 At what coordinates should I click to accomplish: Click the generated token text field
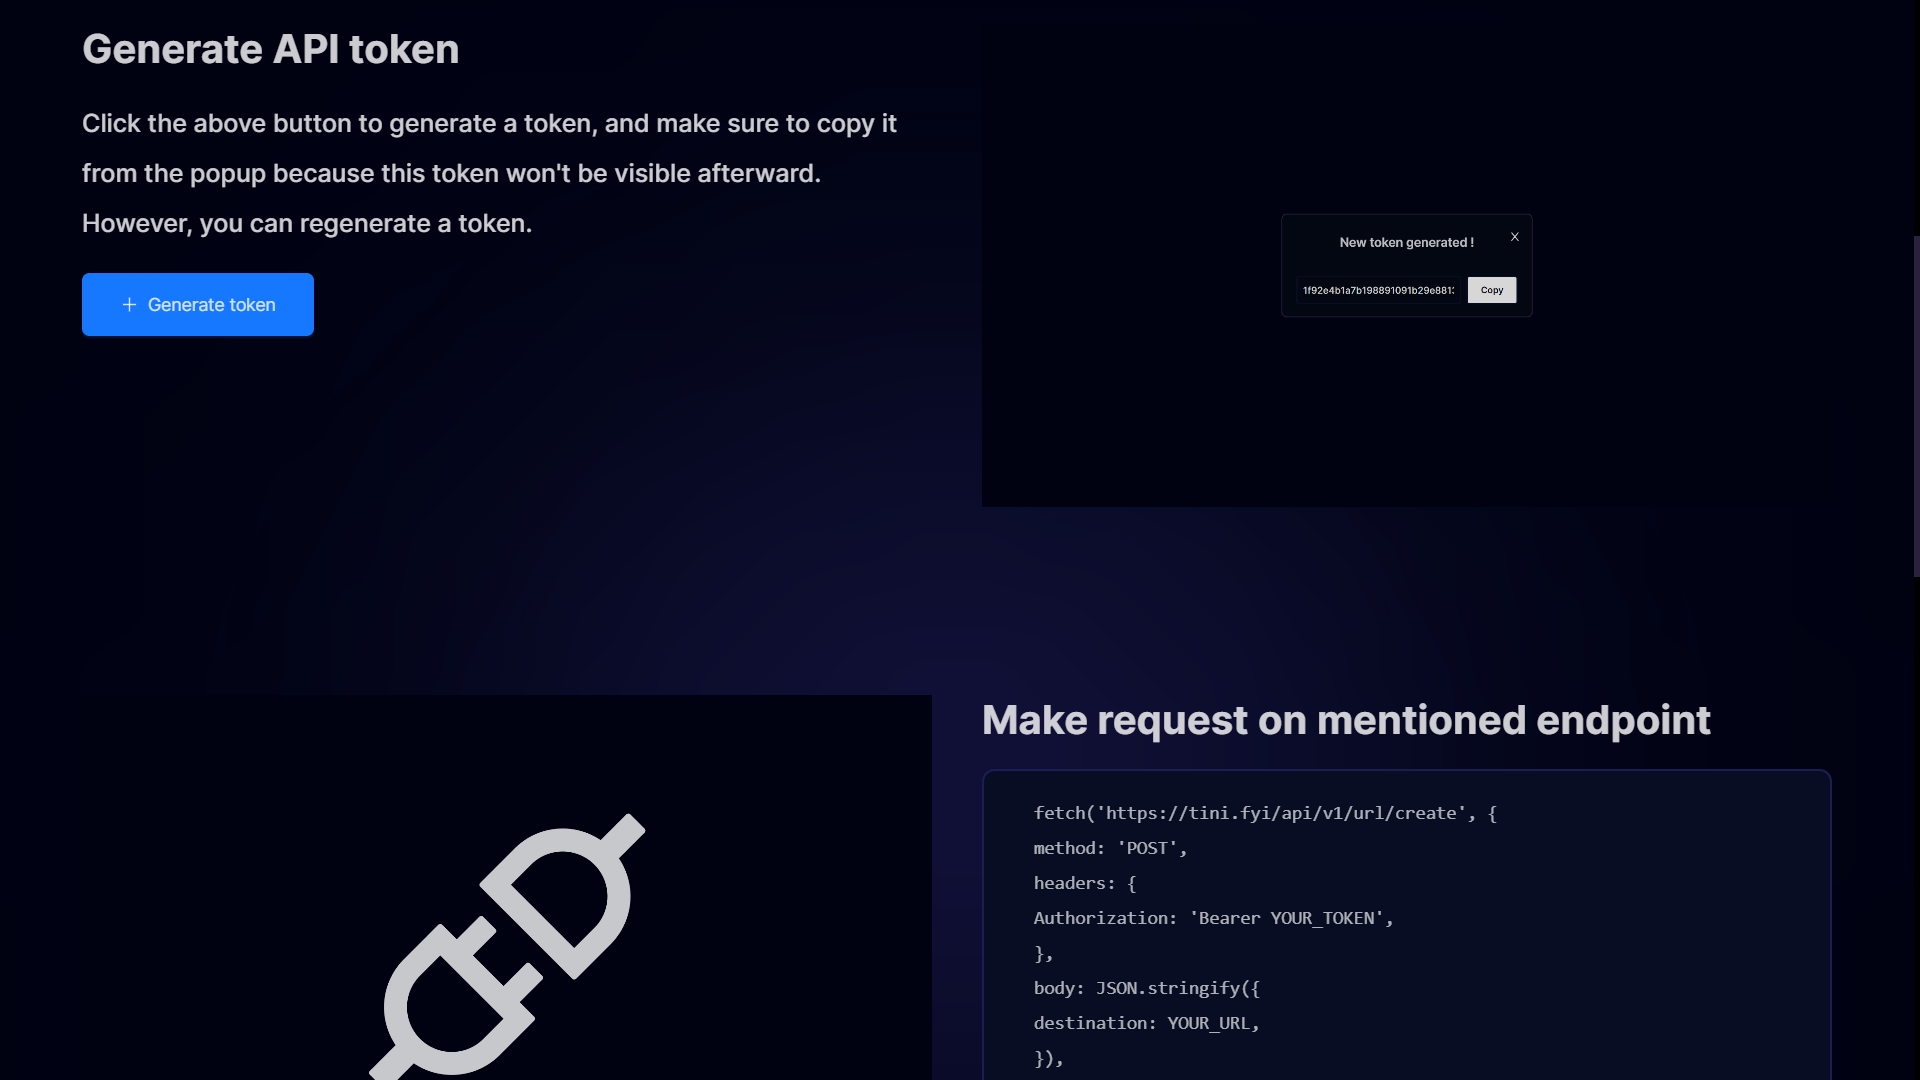1378,290
